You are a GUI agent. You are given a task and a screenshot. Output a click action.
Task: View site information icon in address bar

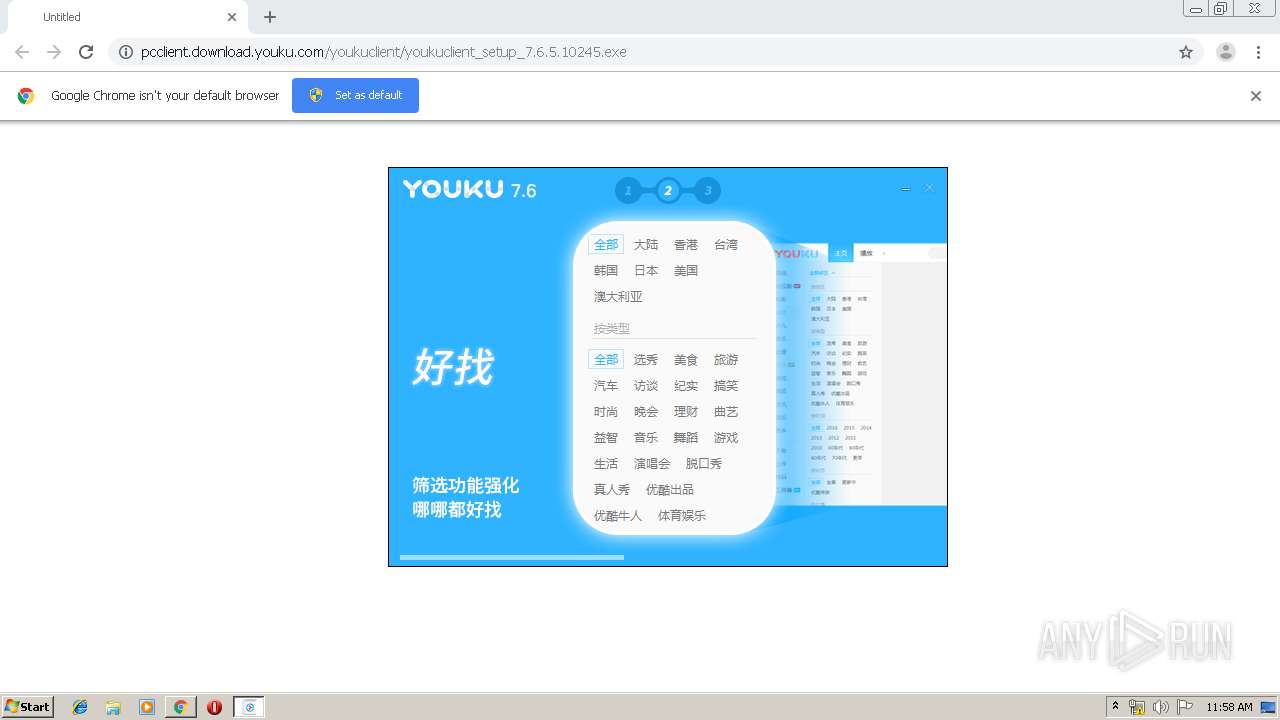pyautogui.click(x=126, y=52)
